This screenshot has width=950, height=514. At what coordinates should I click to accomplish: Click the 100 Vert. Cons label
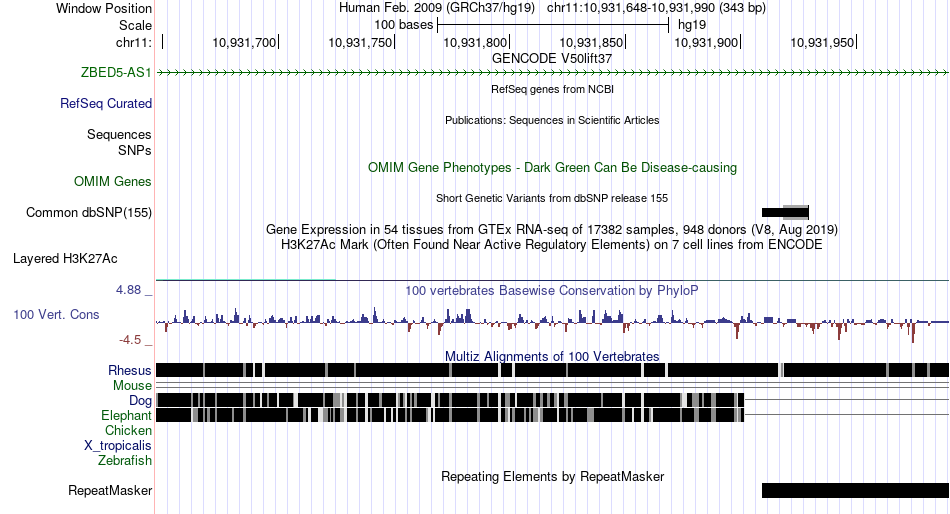click(56, 315)
